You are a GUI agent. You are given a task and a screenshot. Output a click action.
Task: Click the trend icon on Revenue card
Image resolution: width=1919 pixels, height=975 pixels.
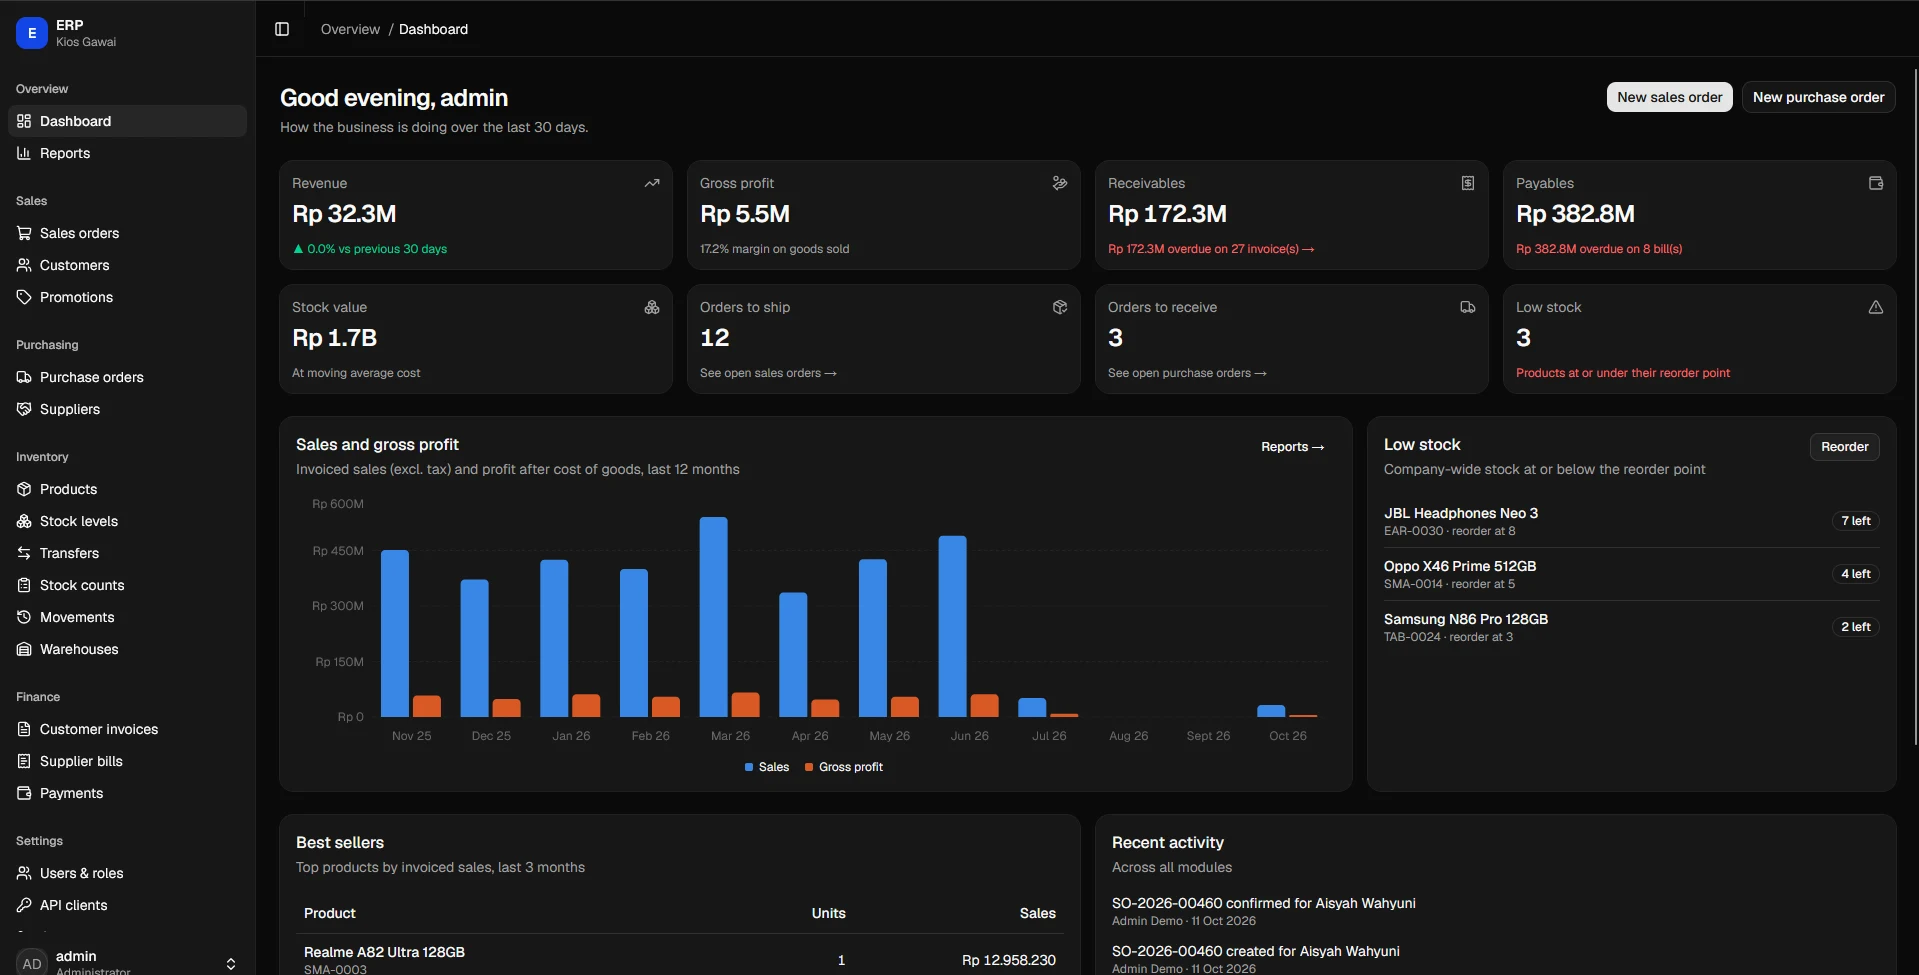coord(652,183)
